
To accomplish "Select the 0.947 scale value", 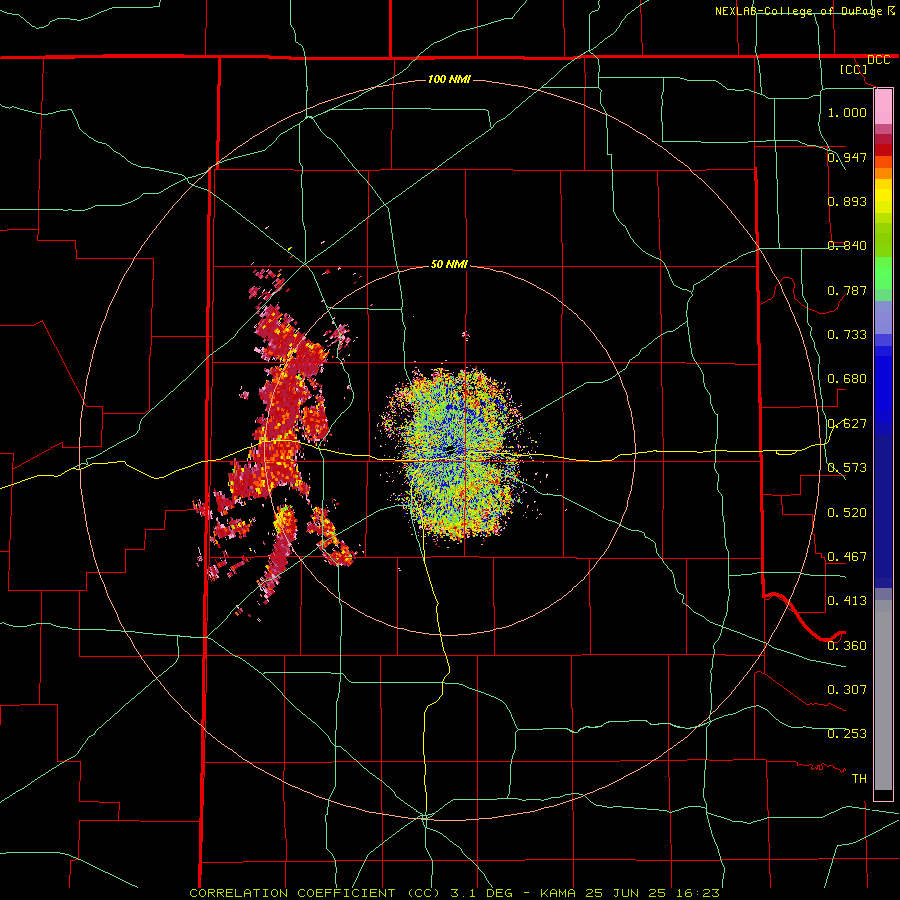I will pyautogui.click(x=847, y=157).
